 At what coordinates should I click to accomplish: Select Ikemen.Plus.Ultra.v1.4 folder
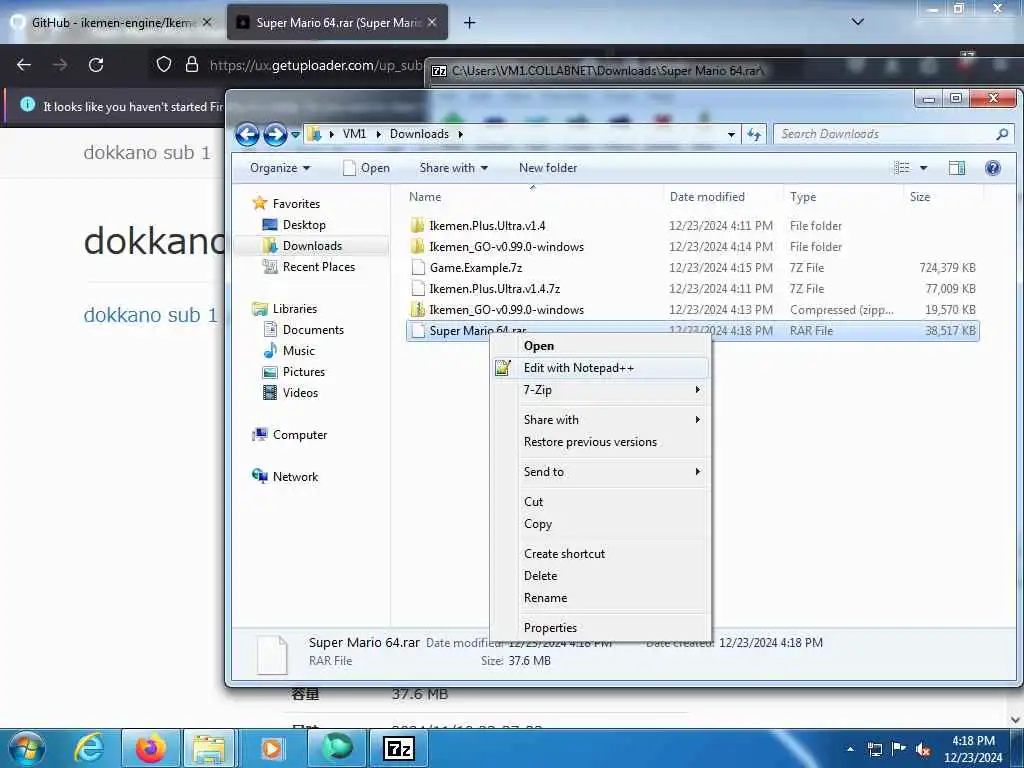pos(692,226)
